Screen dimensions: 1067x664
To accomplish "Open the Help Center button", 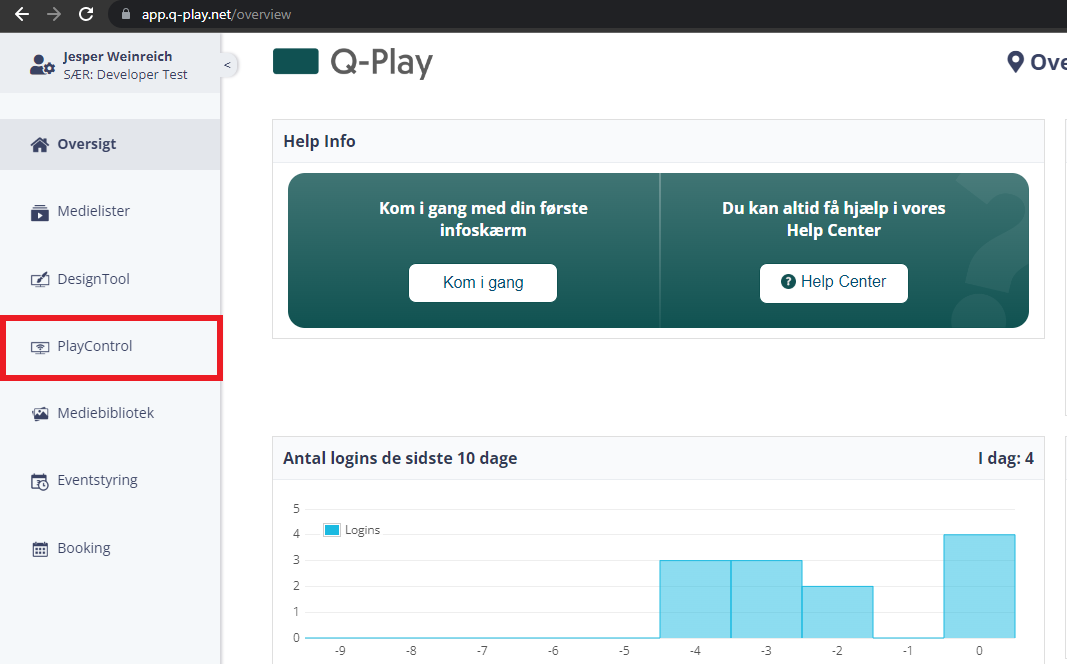I will (x=834, y=283).
